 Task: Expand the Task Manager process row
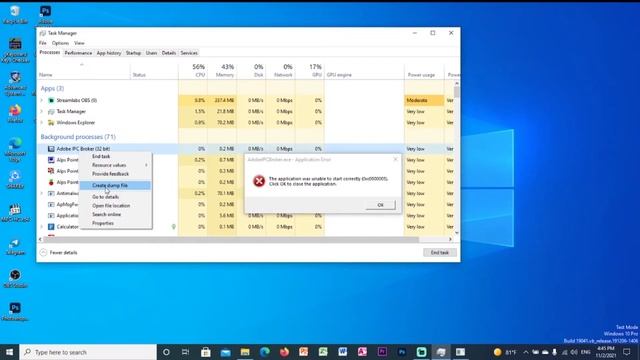[42, 111]
